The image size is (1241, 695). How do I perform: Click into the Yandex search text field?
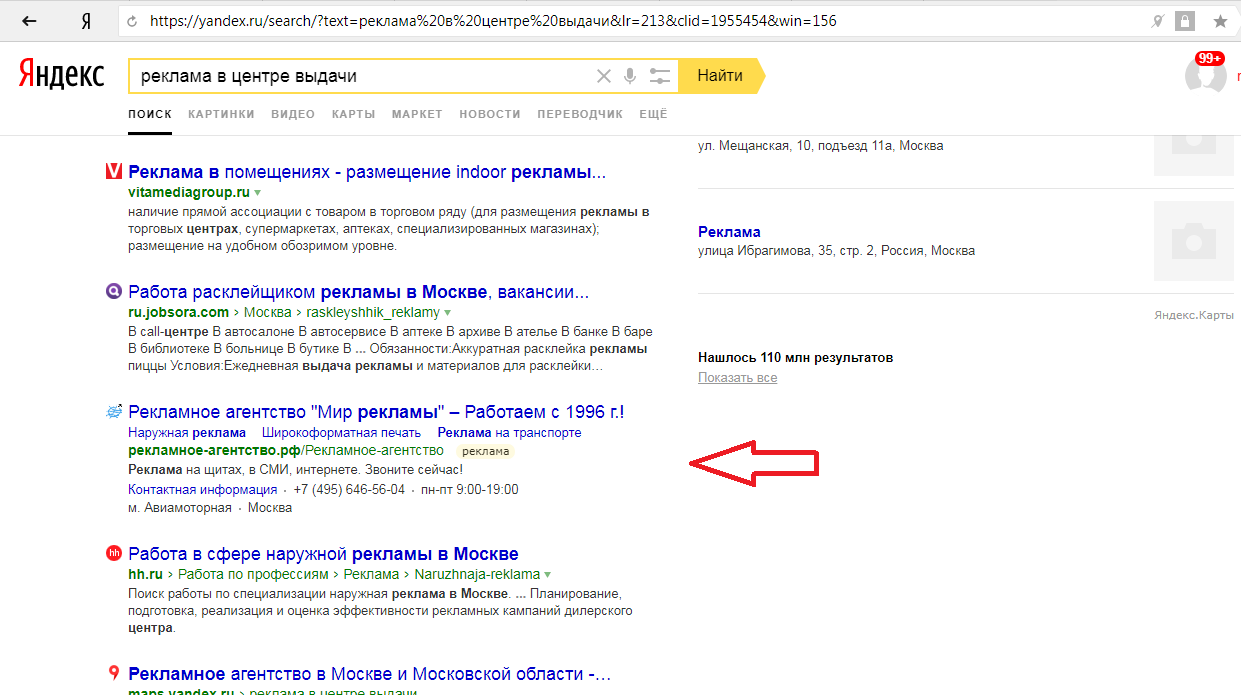coord(360,76)
